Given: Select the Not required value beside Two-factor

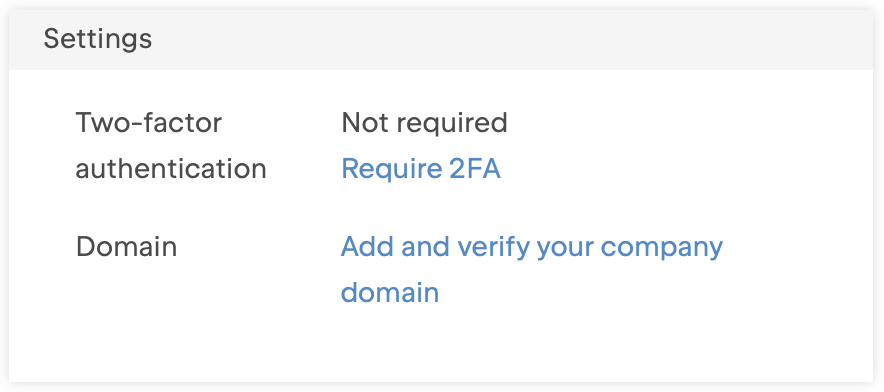Looking at the screenshot, I should [425, 122].
